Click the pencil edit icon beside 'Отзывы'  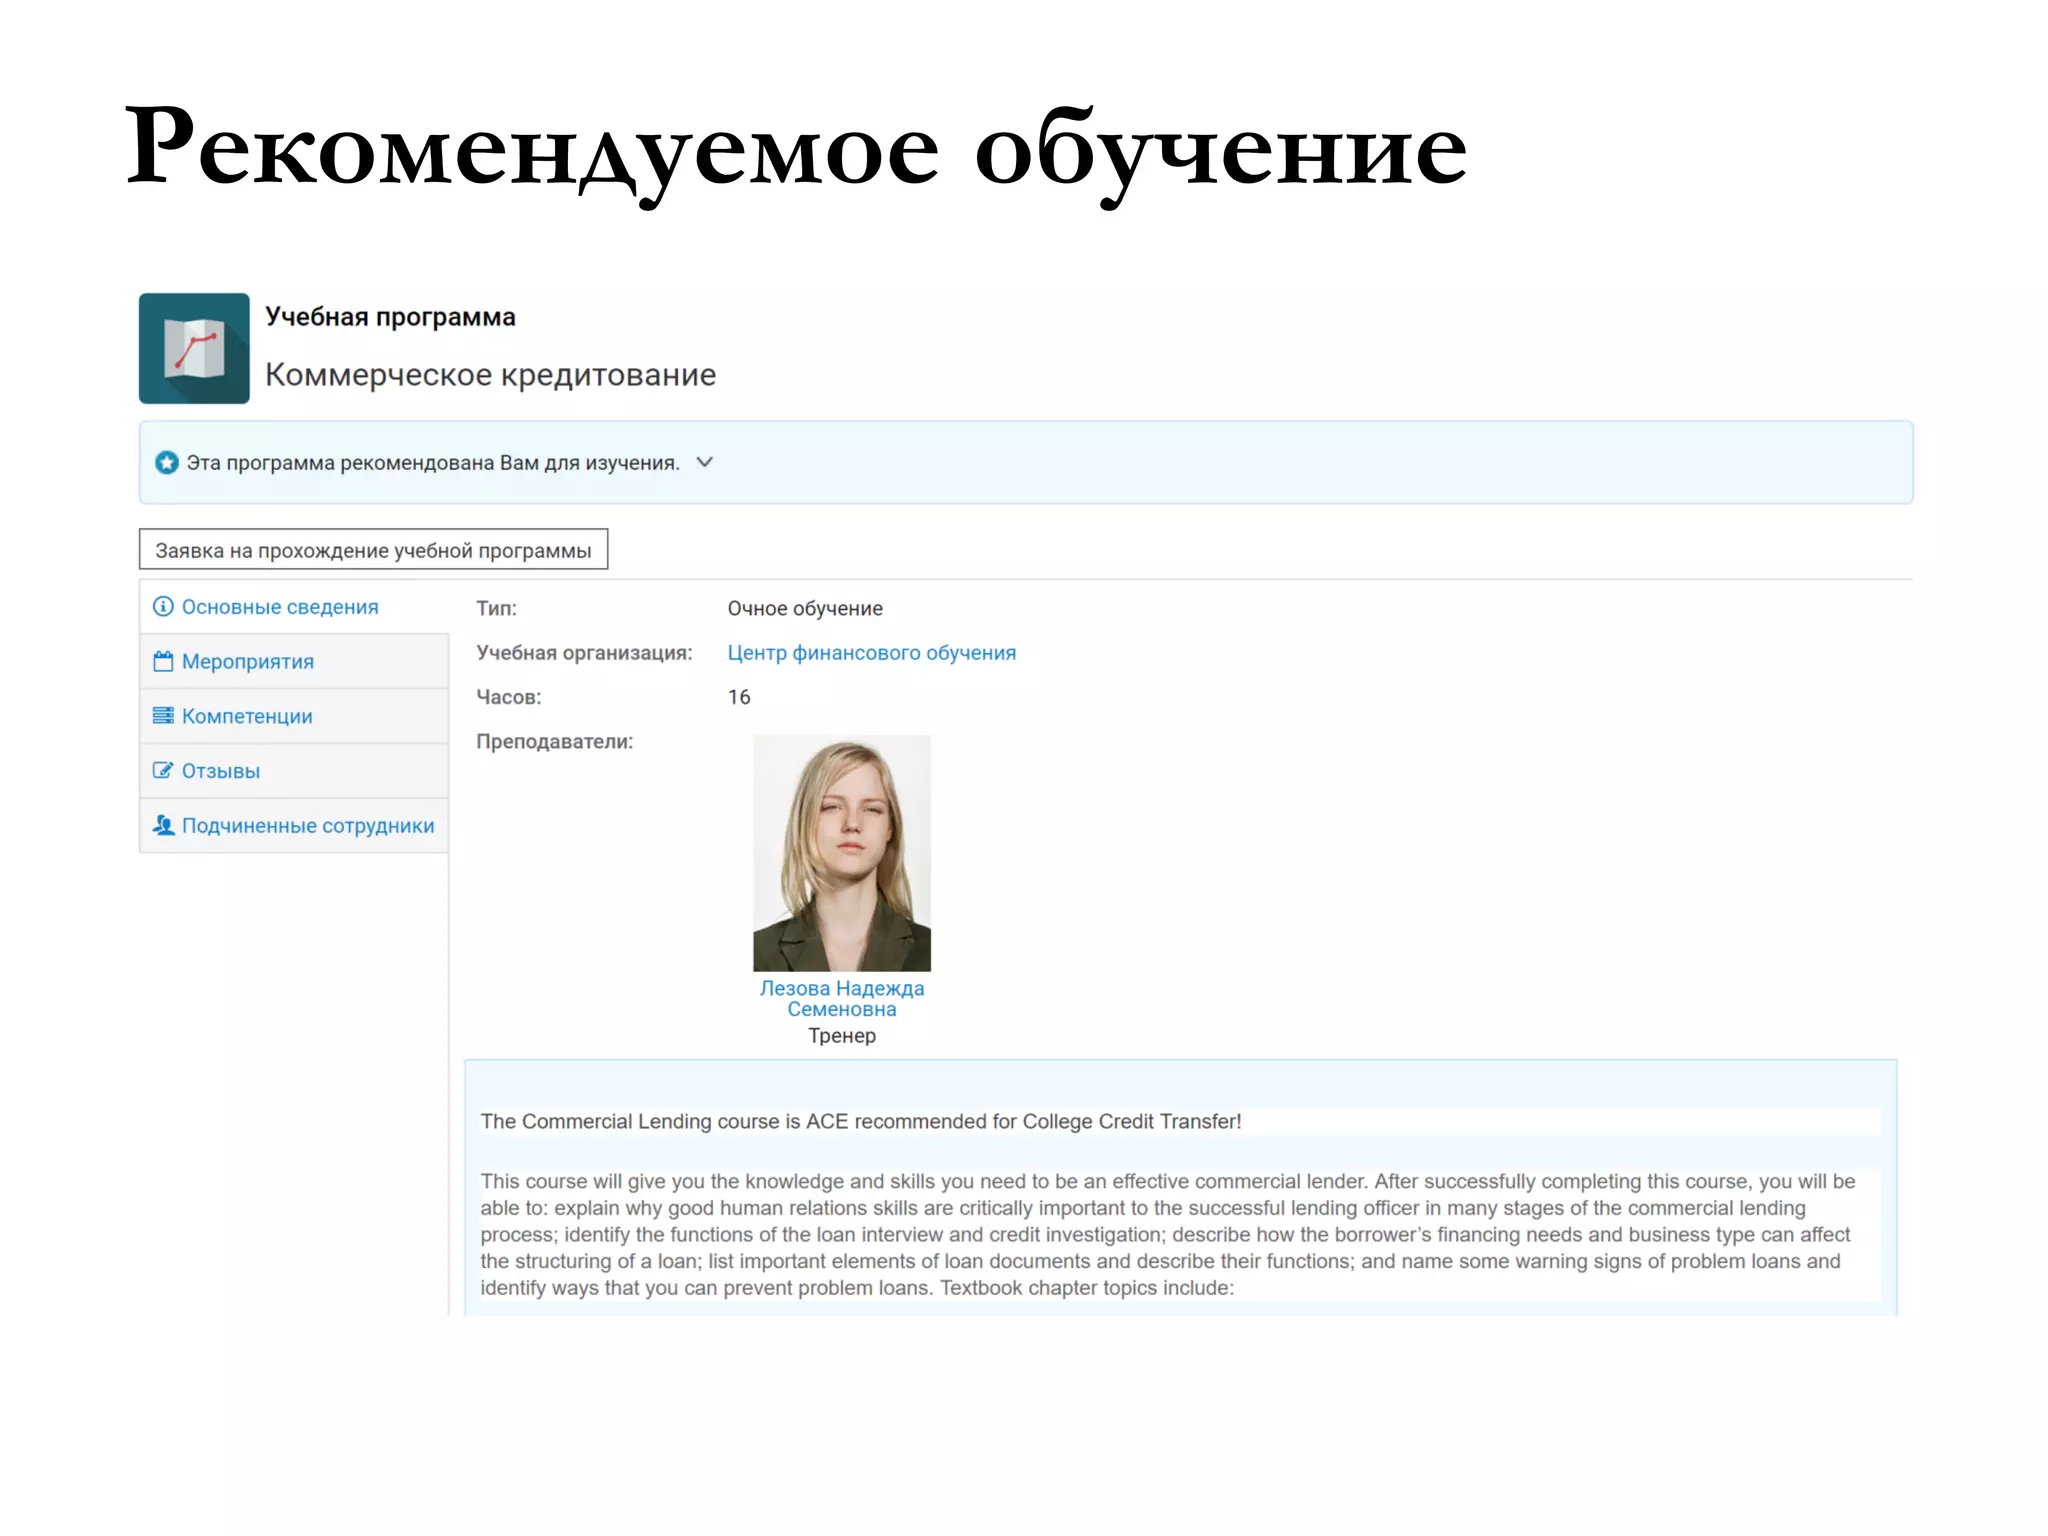(x=163, y=770)
